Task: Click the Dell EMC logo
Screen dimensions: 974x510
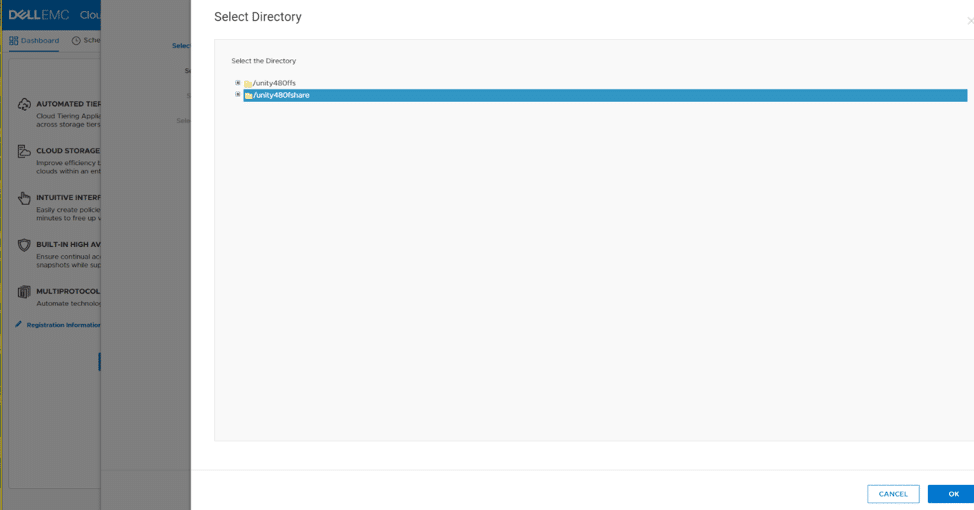Action: 39,15
